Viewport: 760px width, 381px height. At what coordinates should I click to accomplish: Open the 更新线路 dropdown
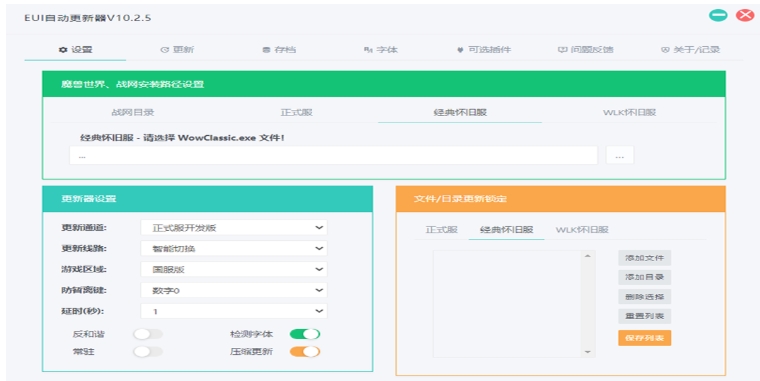(x=234, y=249)
